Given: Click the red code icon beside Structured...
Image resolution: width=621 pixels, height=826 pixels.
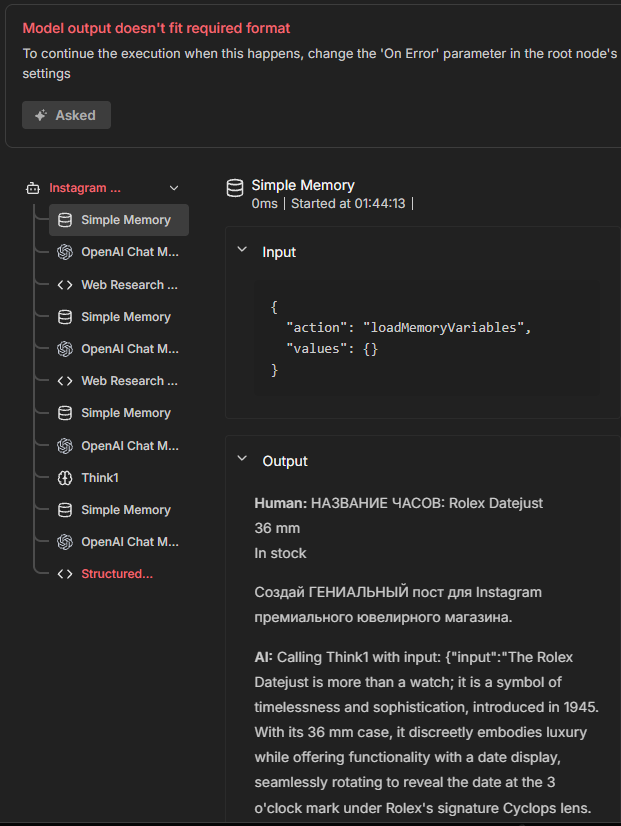Looking at the screenshot, I should tap(65, 574).
